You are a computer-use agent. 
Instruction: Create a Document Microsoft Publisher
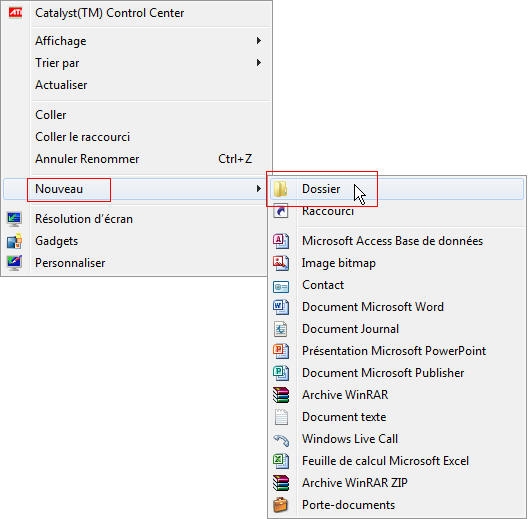(397, 373)
